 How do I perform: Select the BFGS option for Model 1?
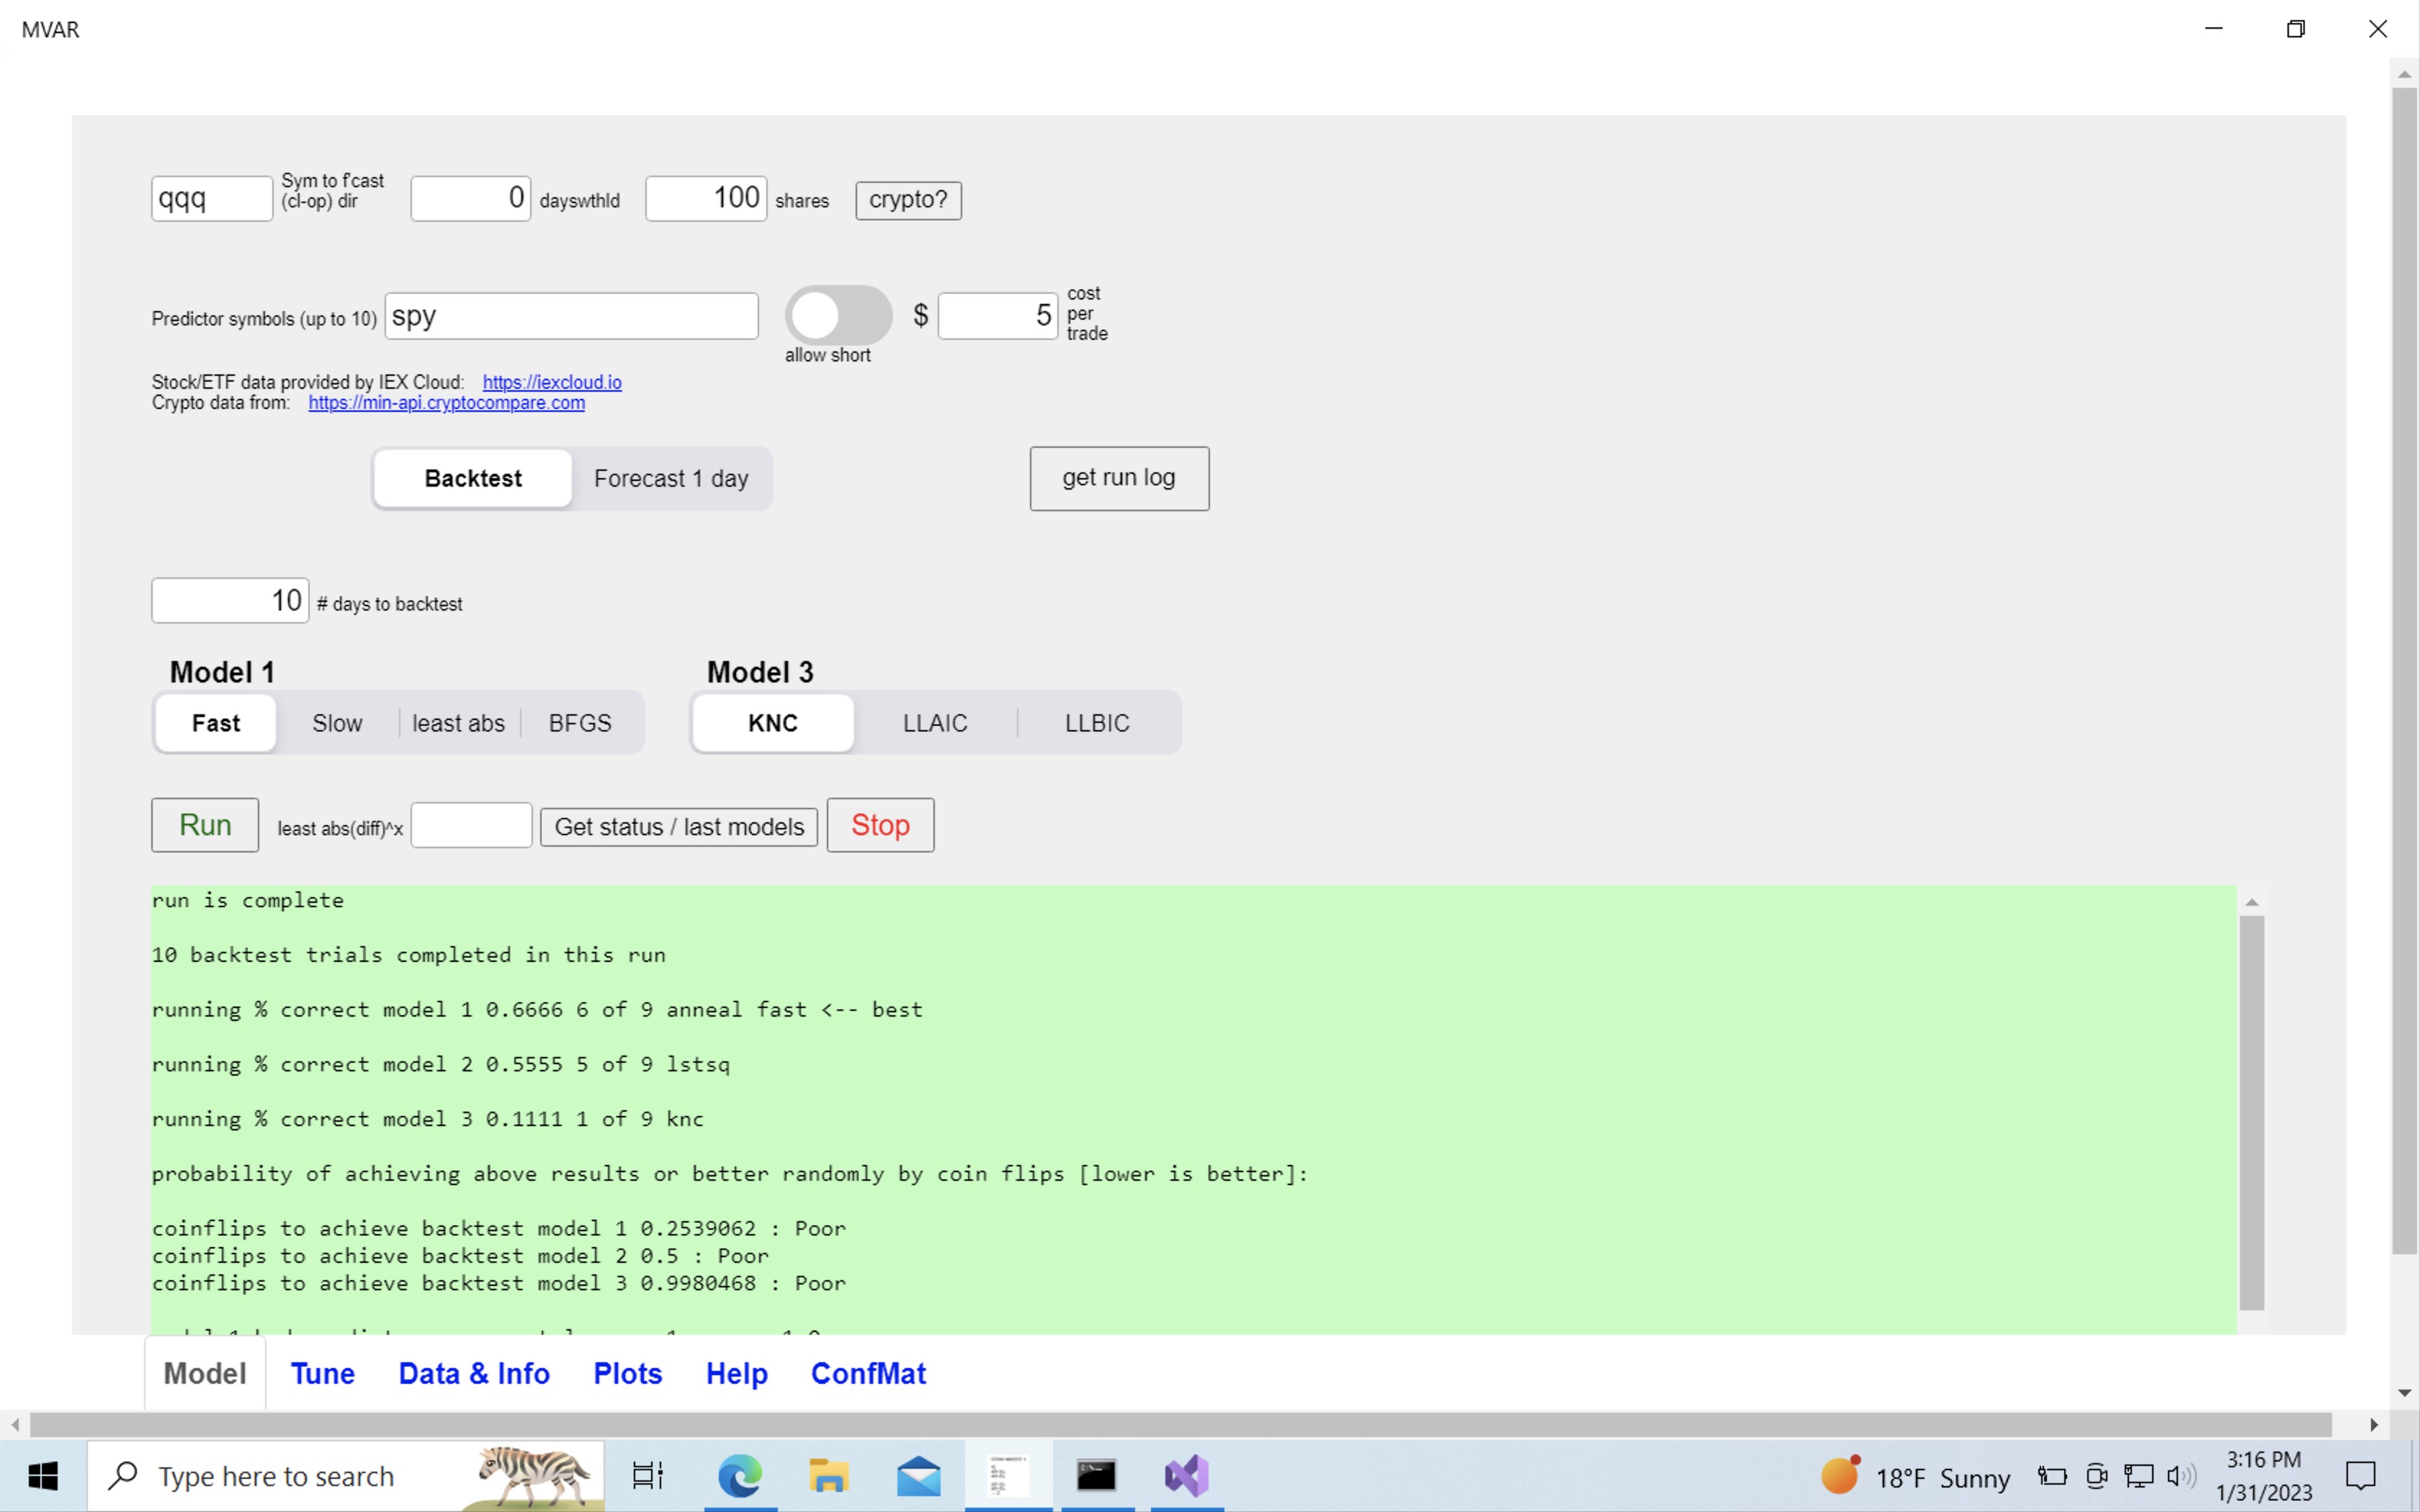(x=580, y=723)
